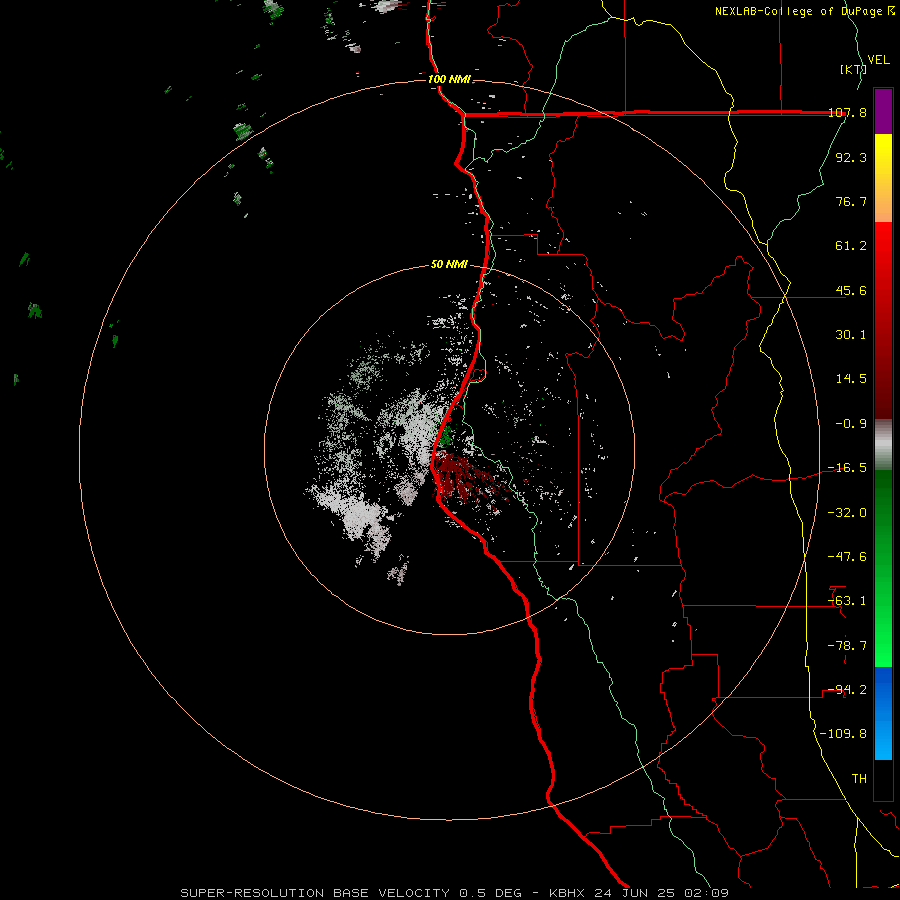Image resolution: width=900 pixels, height=900 pixels.
Task: Click the -32.0 velocity scale value
Action: point(847,513)
